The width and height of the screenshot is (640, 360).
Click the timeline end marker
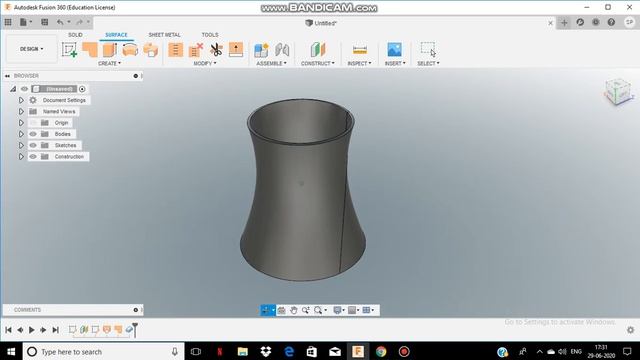(135, 329)
